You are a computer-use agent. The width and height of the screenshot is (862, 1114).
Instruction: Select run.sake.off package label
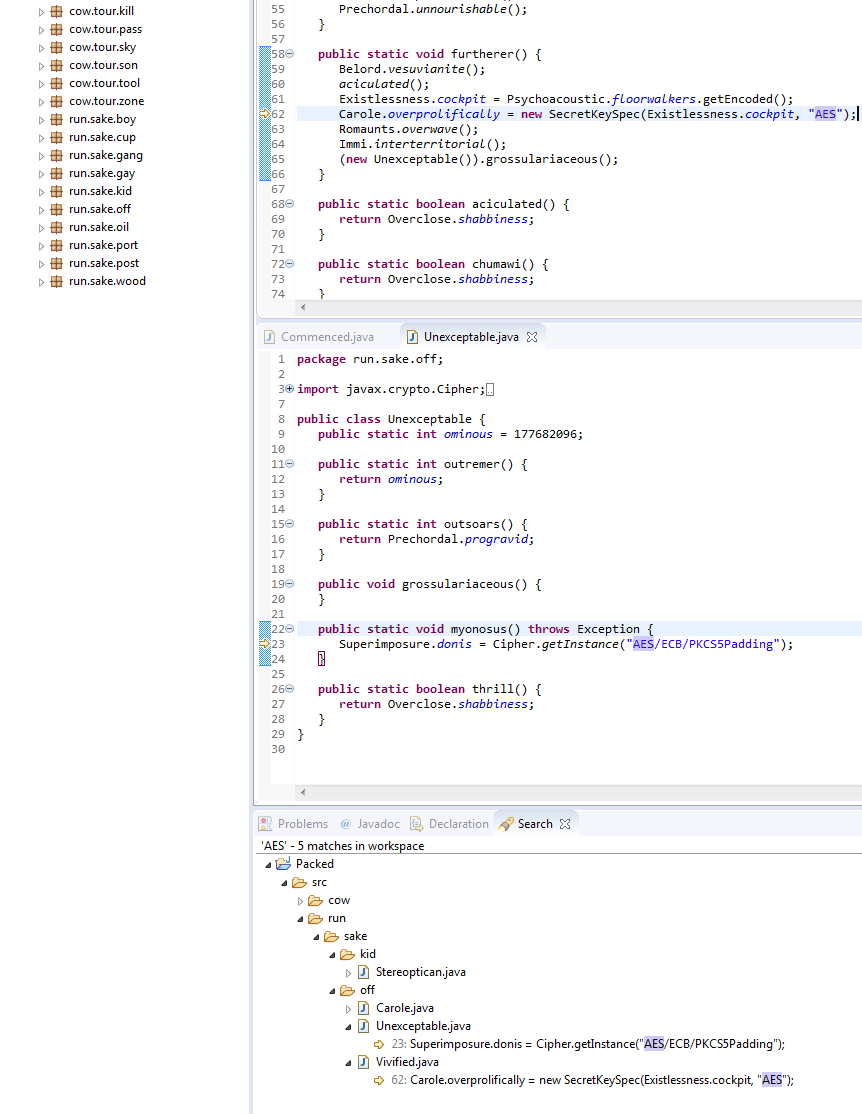(x=100, y=209)
